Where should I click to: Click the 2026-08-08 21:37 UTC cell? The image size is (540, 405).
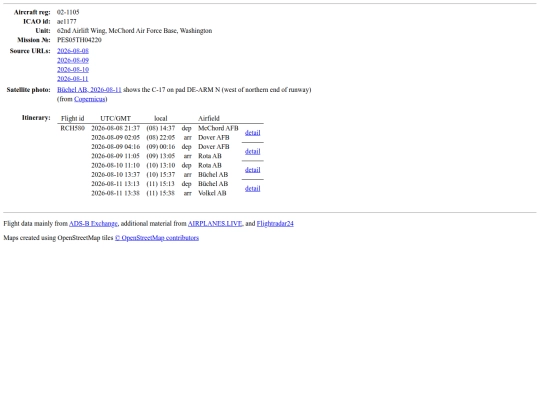pyautogui.click(x=115, y=128)
